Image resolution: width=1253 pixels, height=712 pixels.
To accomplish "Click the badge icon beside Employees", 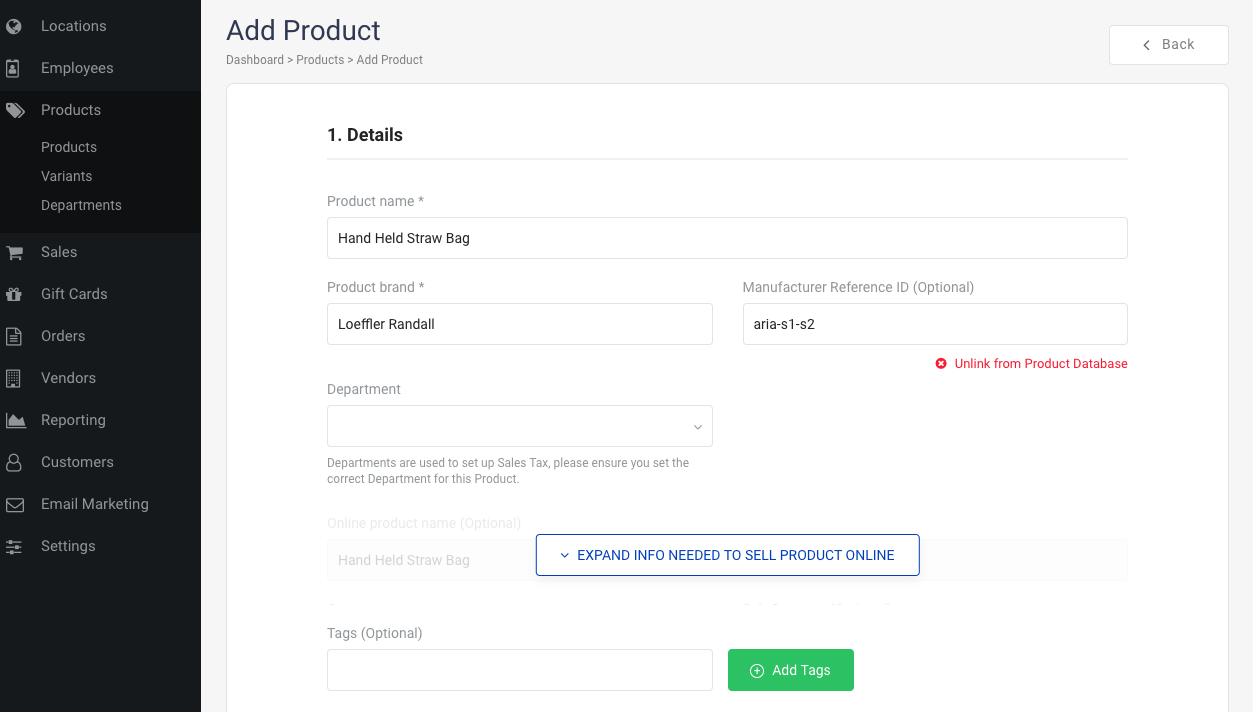I will [x=13, y=68].
